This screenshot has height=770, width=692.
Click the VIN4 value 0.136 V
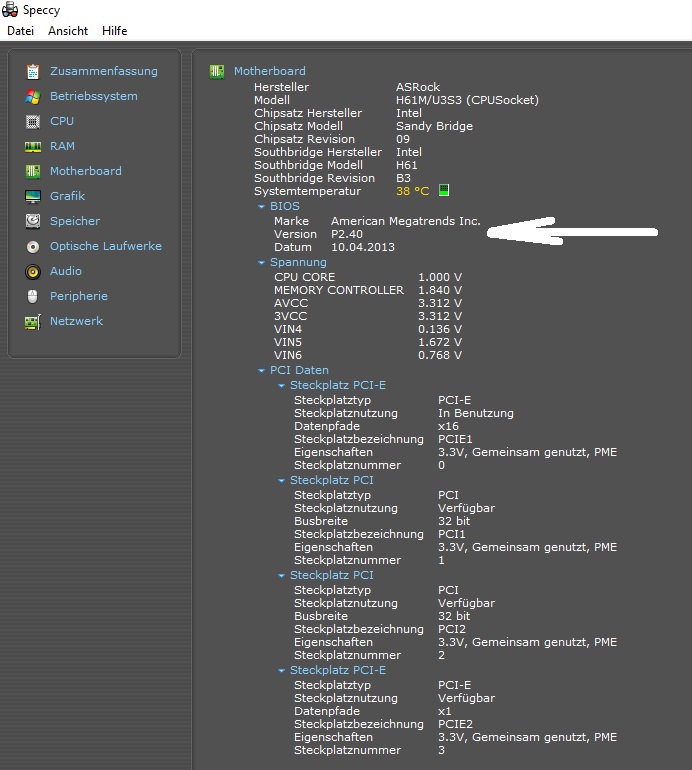[440, 329]
